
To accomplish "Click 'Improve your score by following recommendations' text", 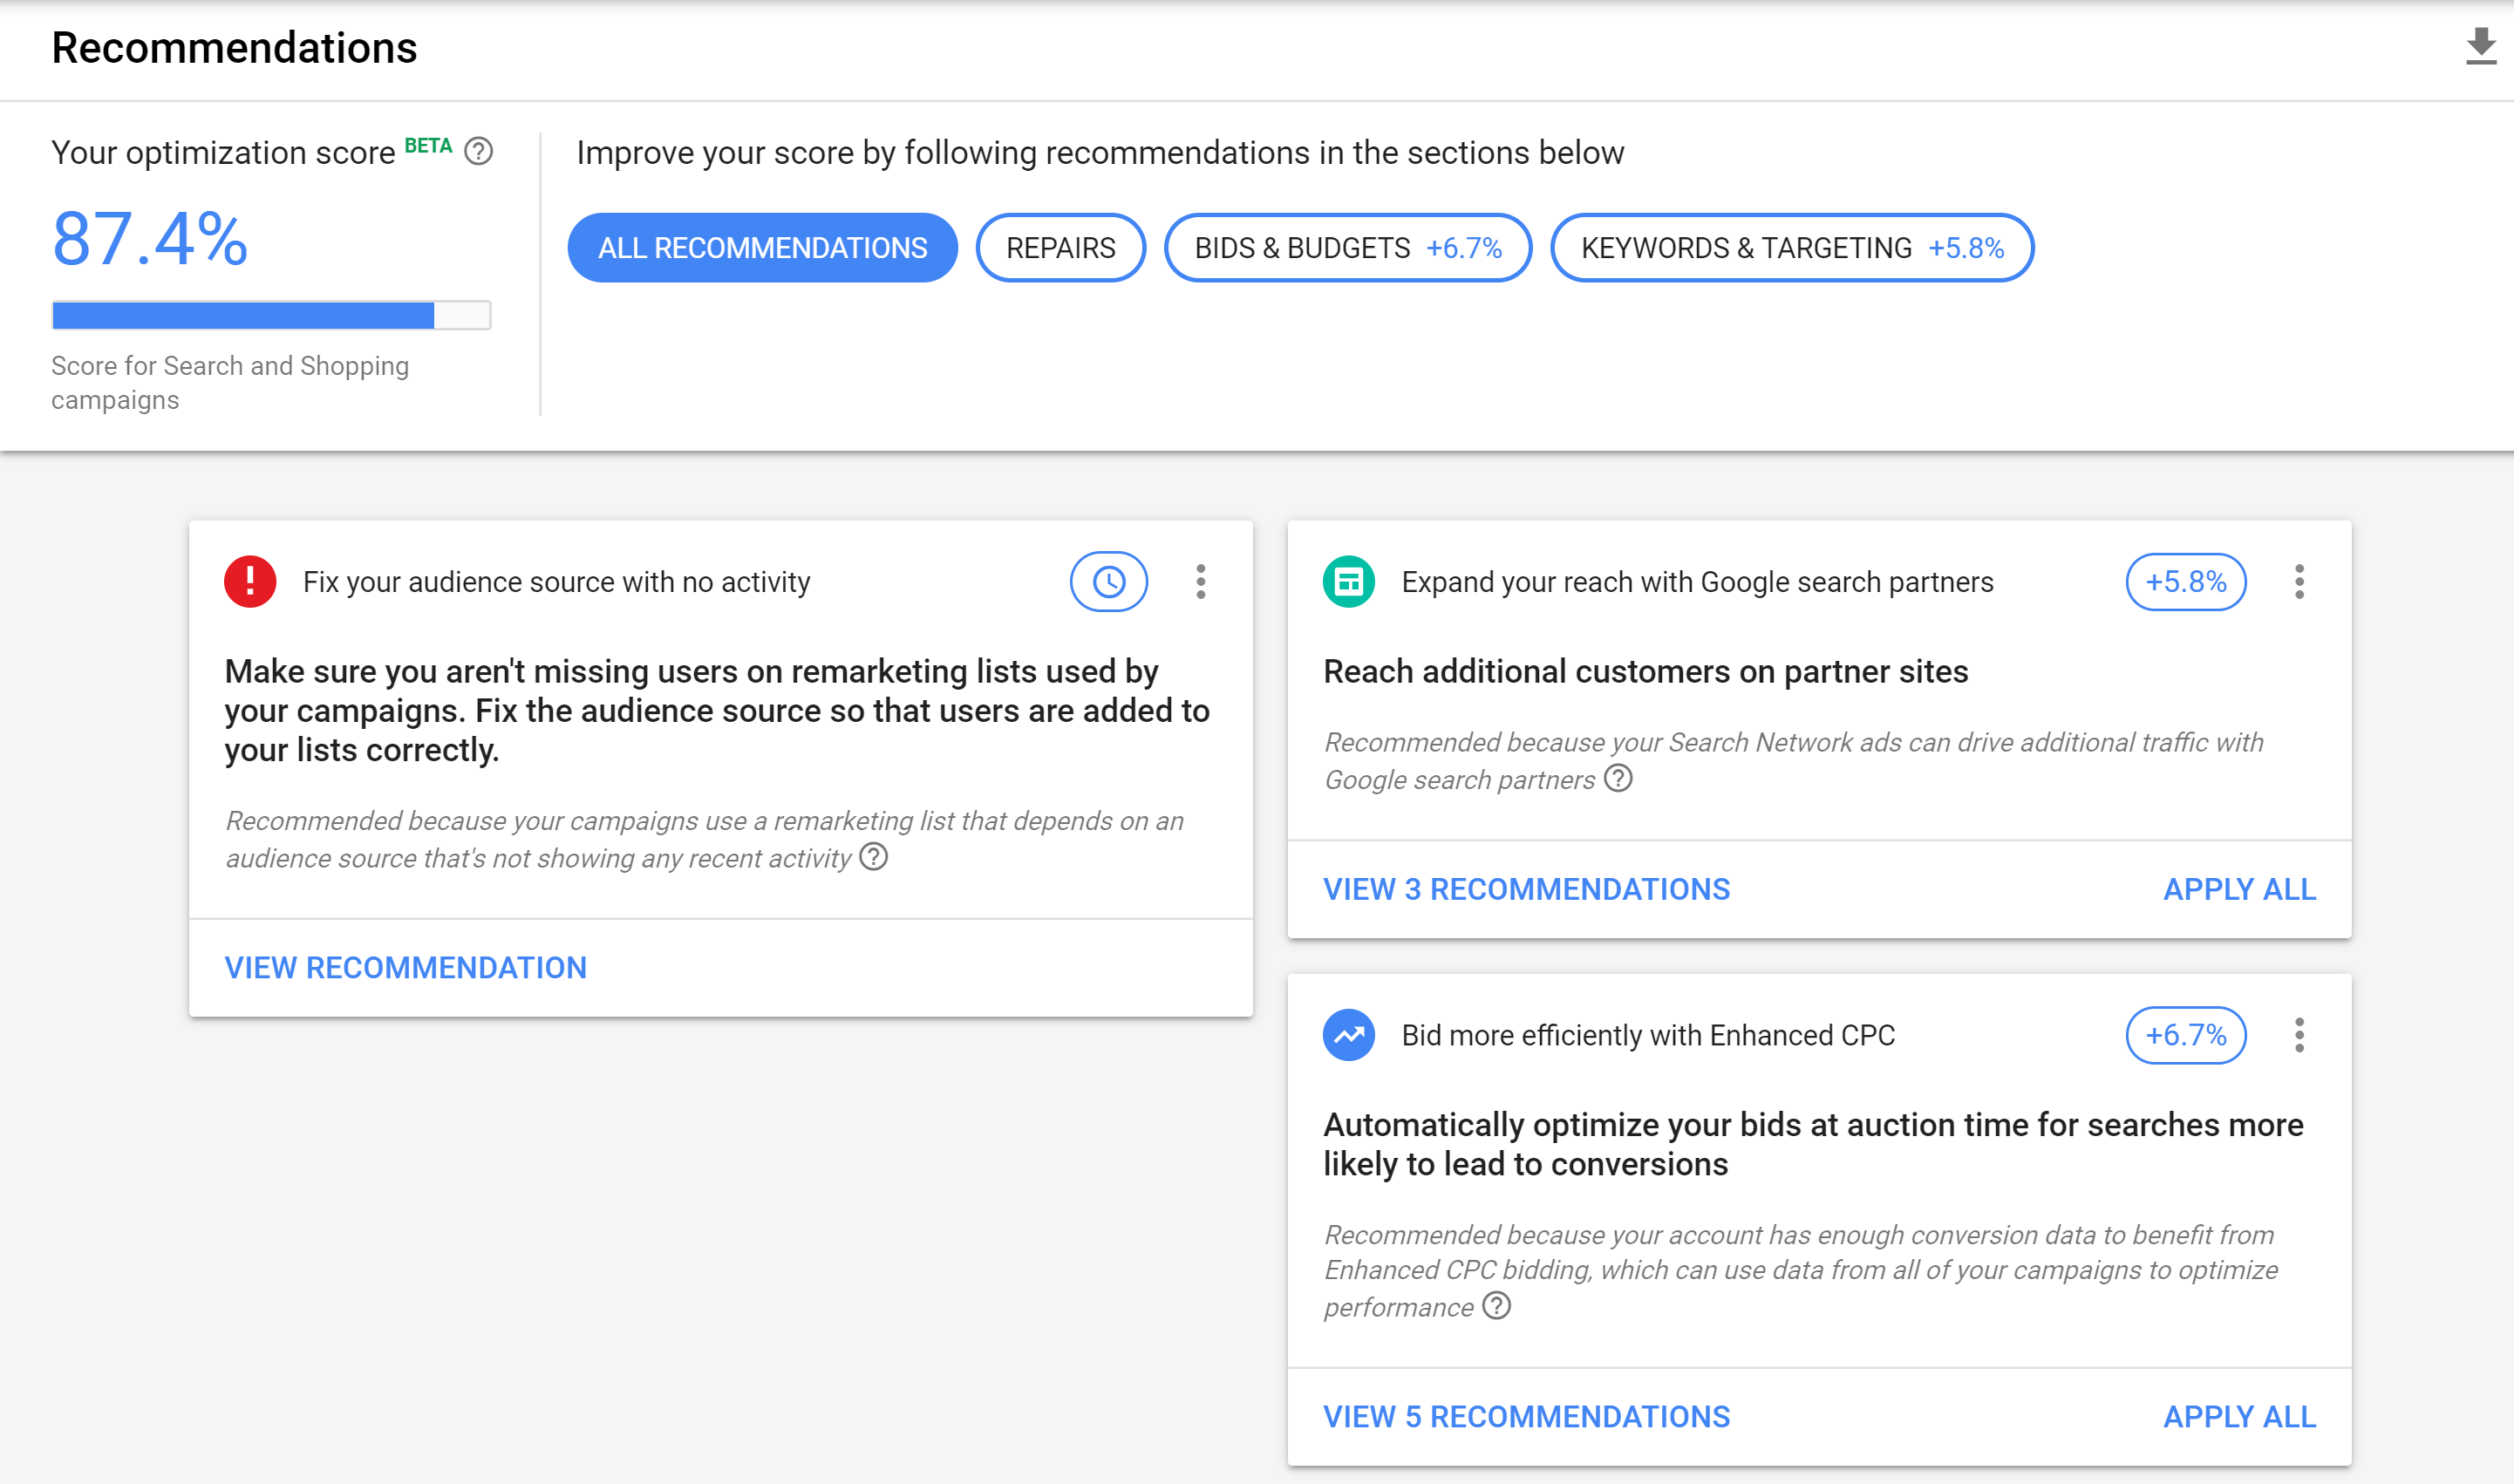I will click(1100, 152).
